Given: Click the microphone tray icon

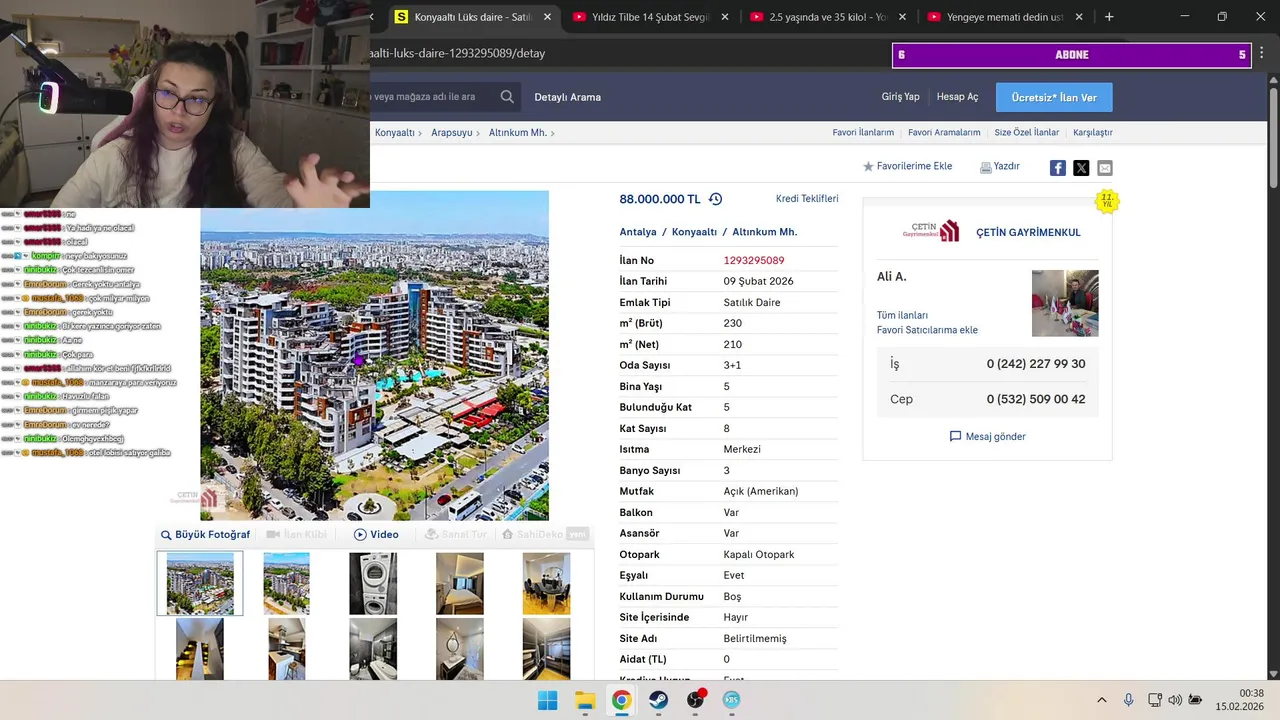Looking at the screenshot, I should [x=1128, y=700].
